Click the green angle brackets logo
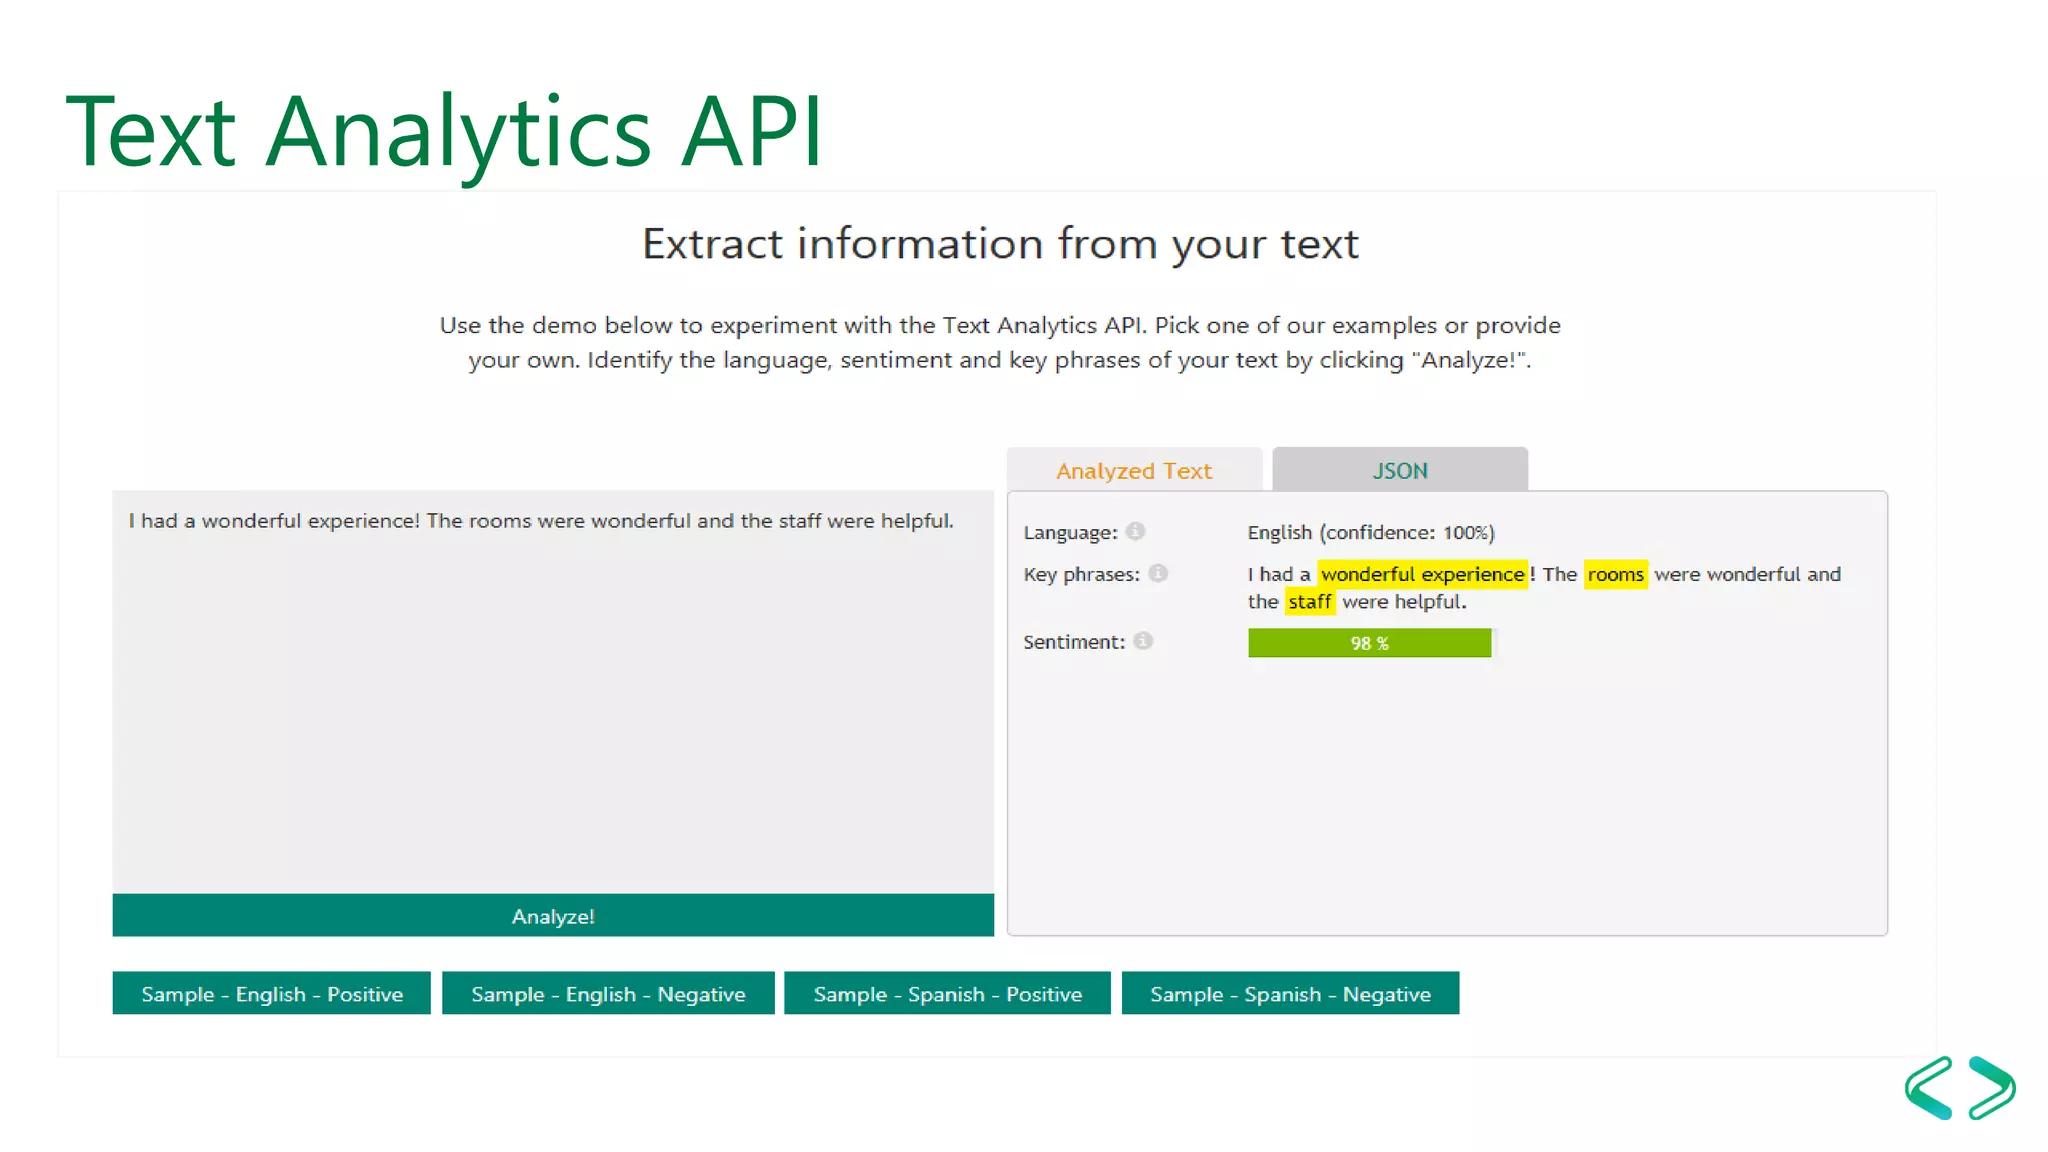Screen dimensions: 2048x1152 tap(1960, 1088)
